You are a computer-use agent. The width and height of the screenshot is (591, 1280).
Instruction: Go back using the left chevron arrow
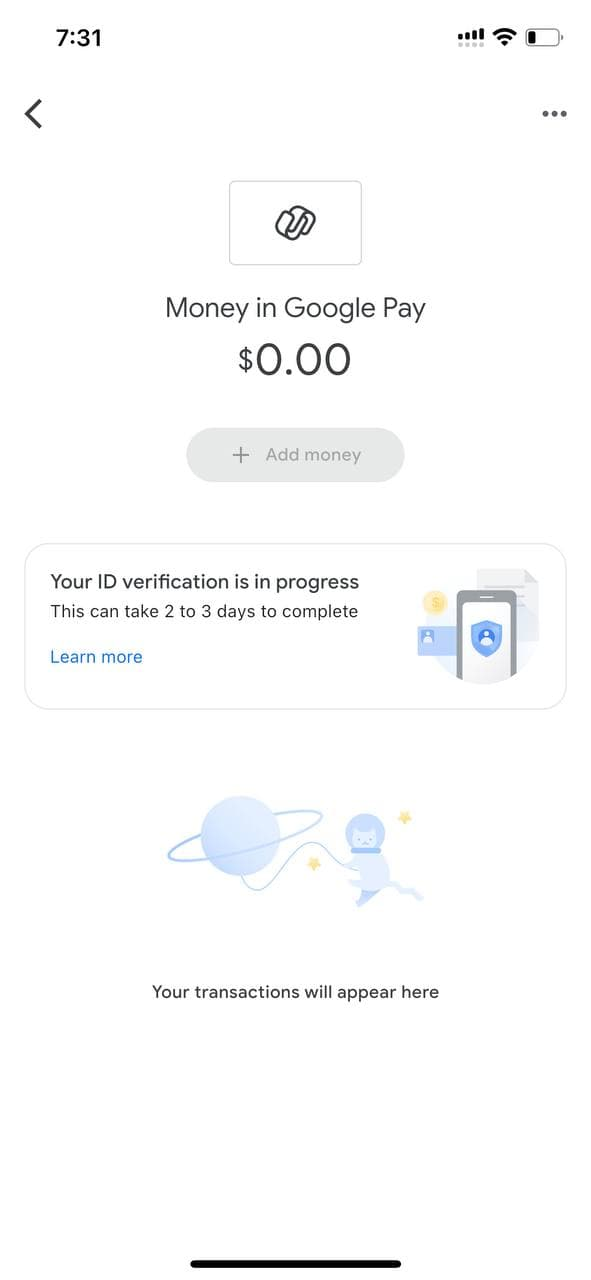tap(34, 114)
